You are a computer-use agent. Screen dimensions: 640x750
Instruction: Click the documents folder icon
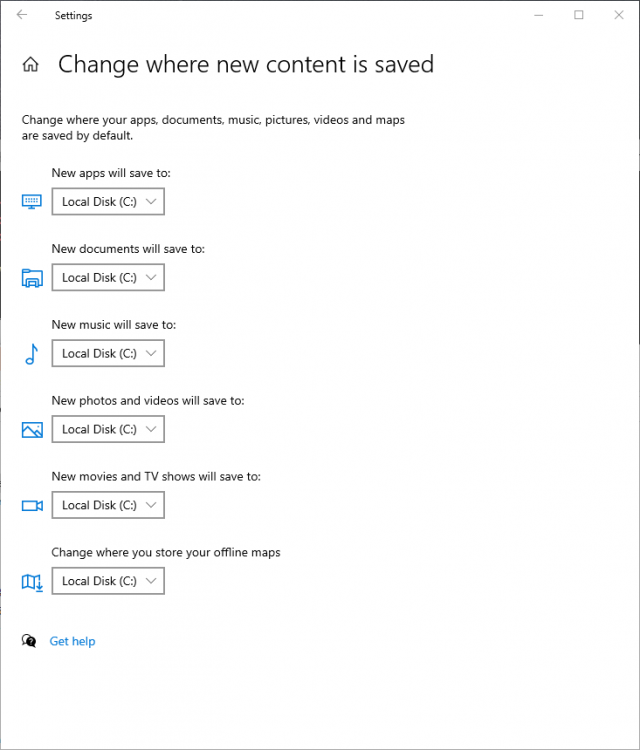coord(32,277)
